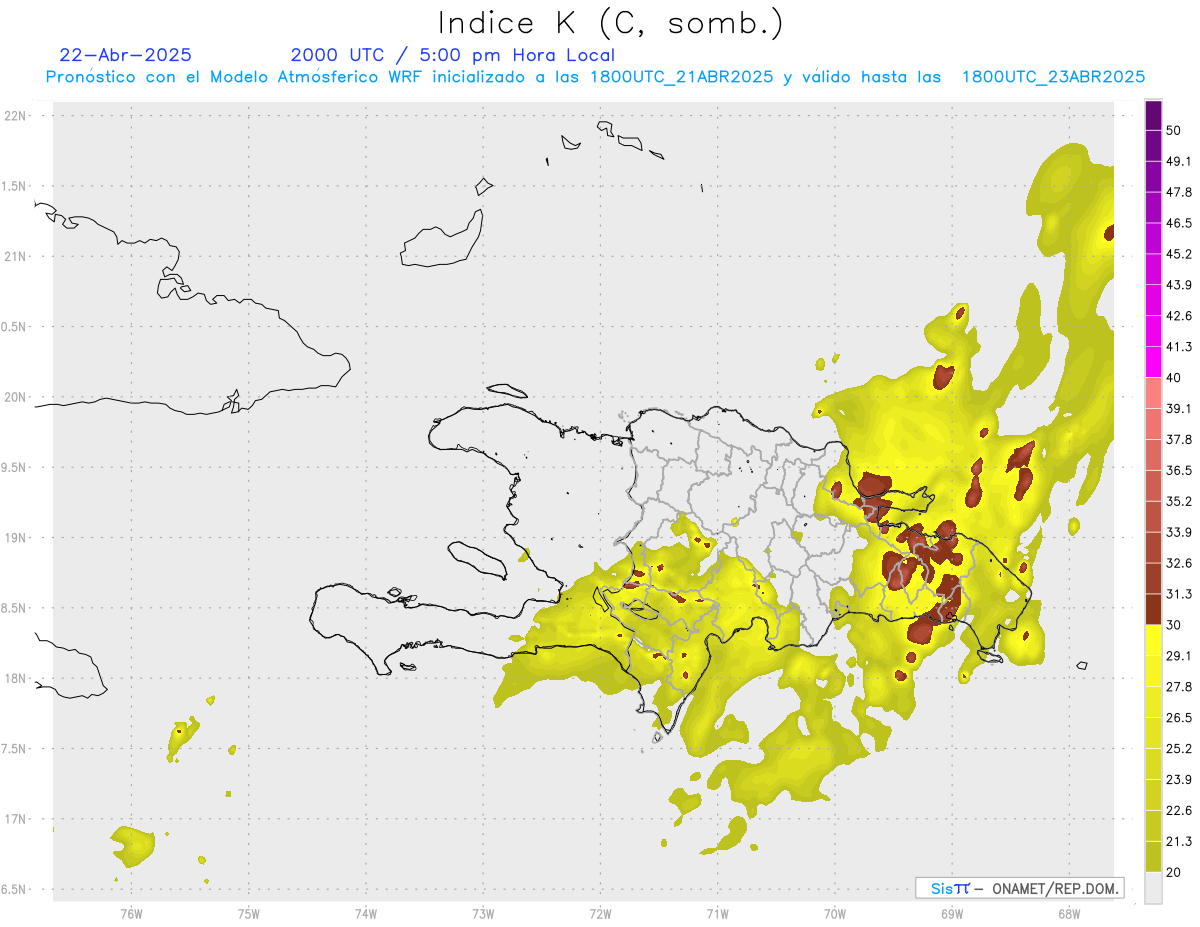
Task: Click the salmon-pink legend swatch just below 40
Action: click(1153, 393)
